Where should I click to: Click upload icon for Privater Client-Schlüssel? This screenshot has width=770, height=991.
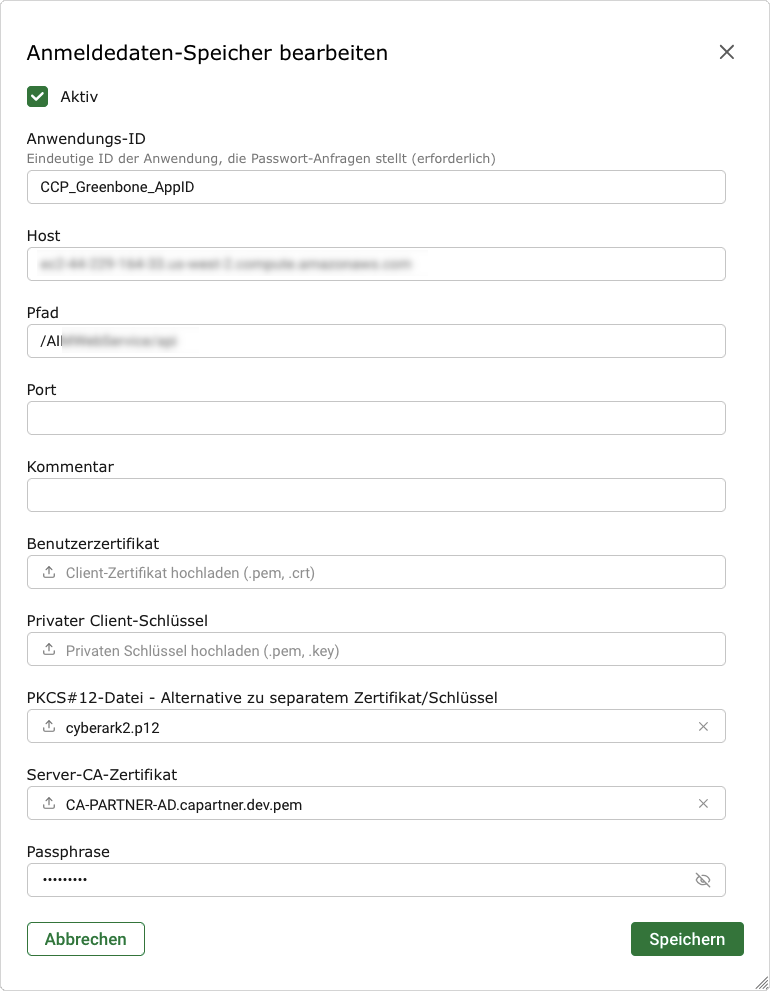tap(49, 650)
